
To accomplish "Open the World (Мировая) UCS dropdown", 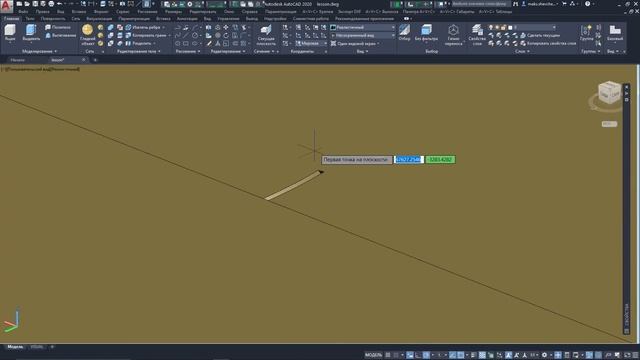I will pyautogui.click(x=311, y=43).
